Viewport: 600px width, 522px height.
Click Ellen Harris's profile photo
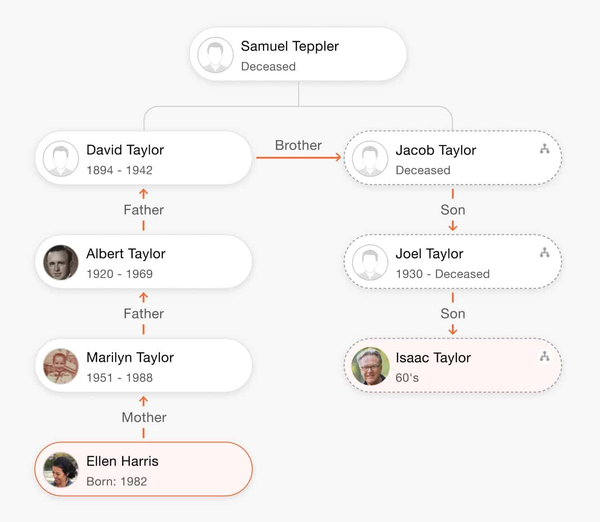pyautogui.click(x=61, y=470)
